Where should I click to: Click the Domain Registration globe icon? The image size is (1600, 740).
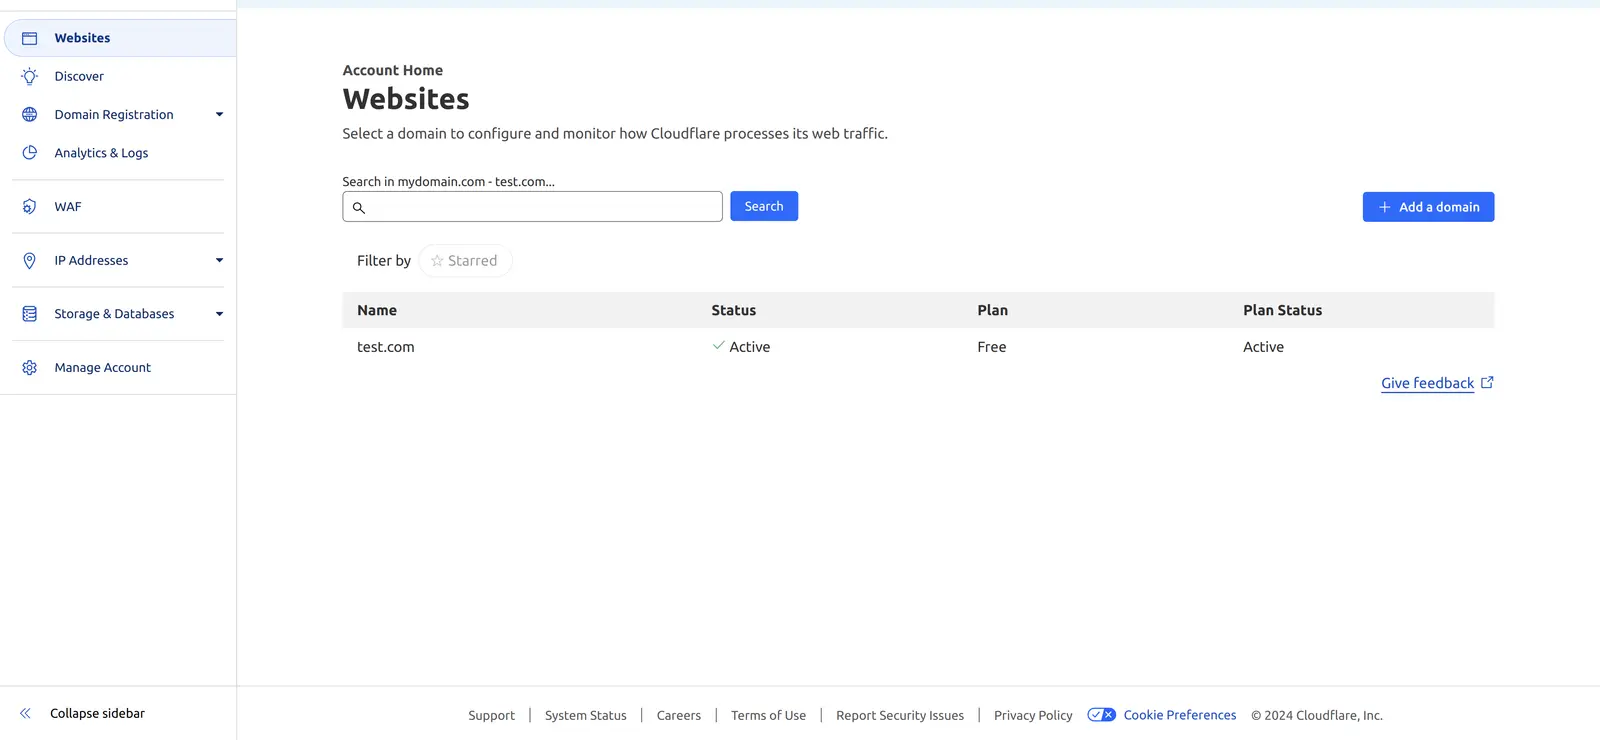pyautogui.click(x=29, y=114)
